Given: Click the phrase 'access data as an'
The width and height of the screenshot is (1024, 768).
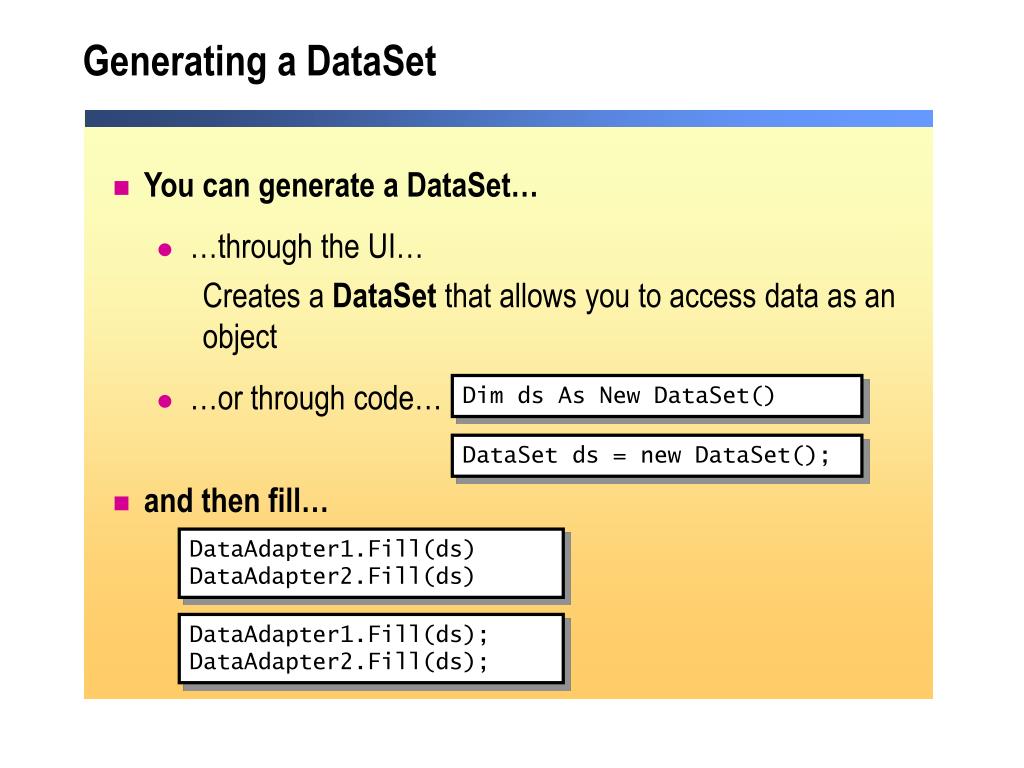Looking at the screenshot, I should click(782, 296).
